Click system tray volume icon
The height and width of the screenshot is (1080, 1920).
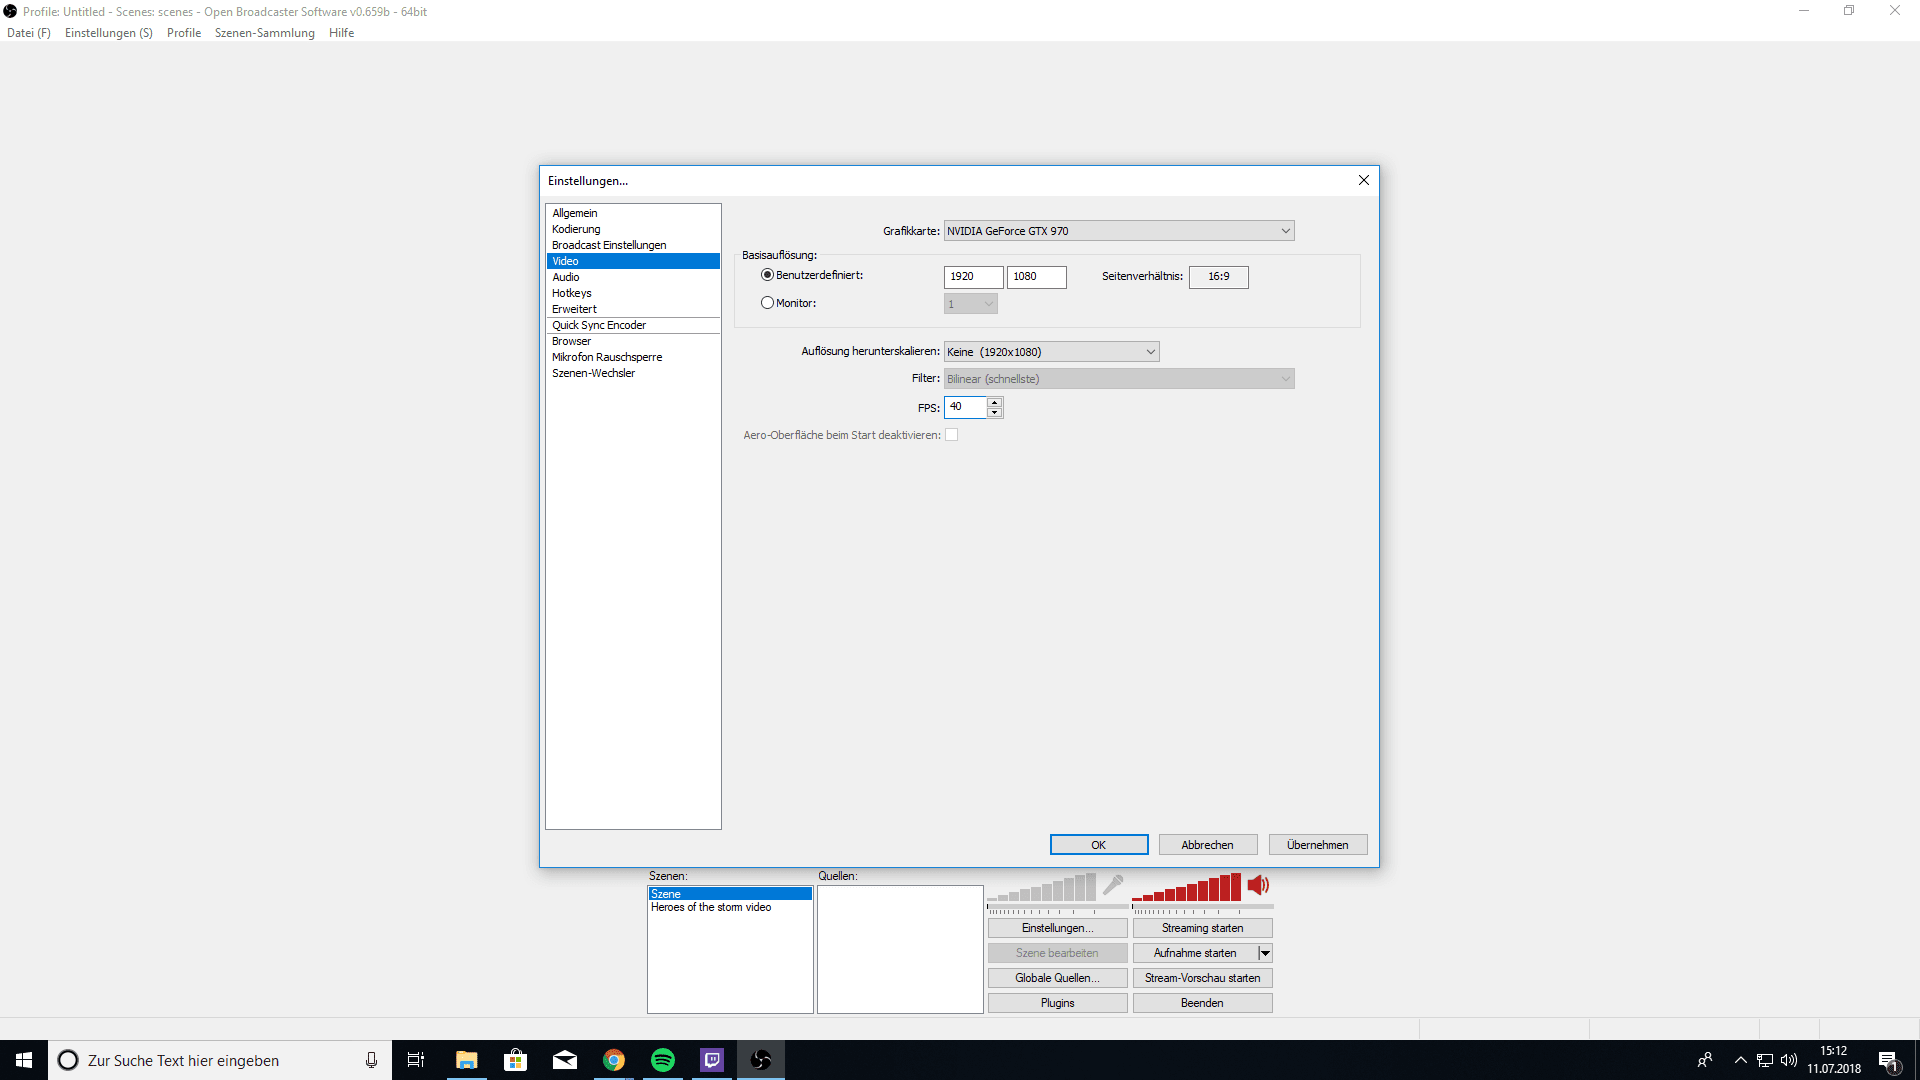click(x=1789, y=1060)
